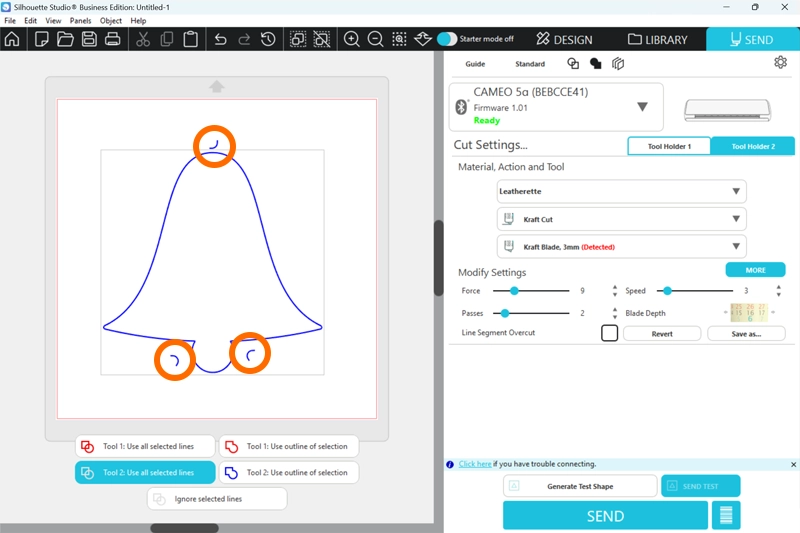Click the 'Click here' connection help link
The image size is (800, 533).
coord(475,464)
